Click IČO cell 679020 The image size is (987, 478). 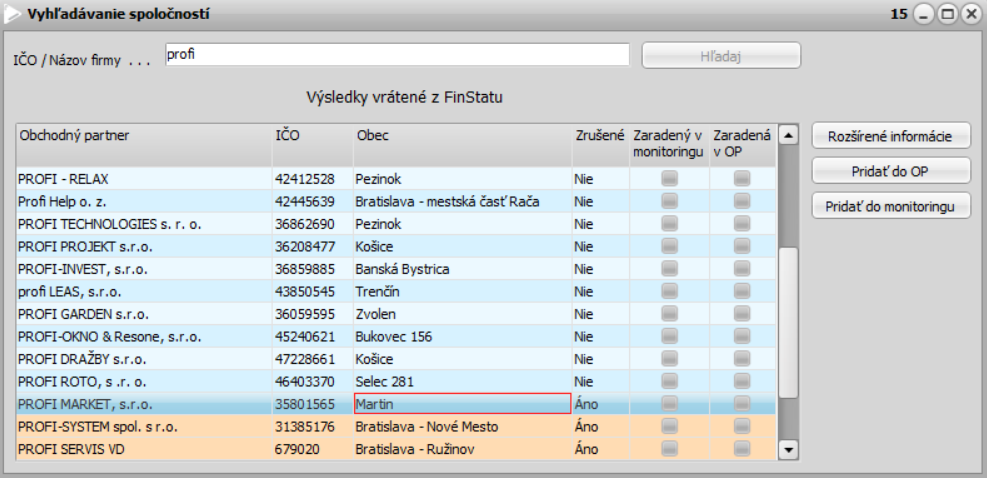click(313, 450)
